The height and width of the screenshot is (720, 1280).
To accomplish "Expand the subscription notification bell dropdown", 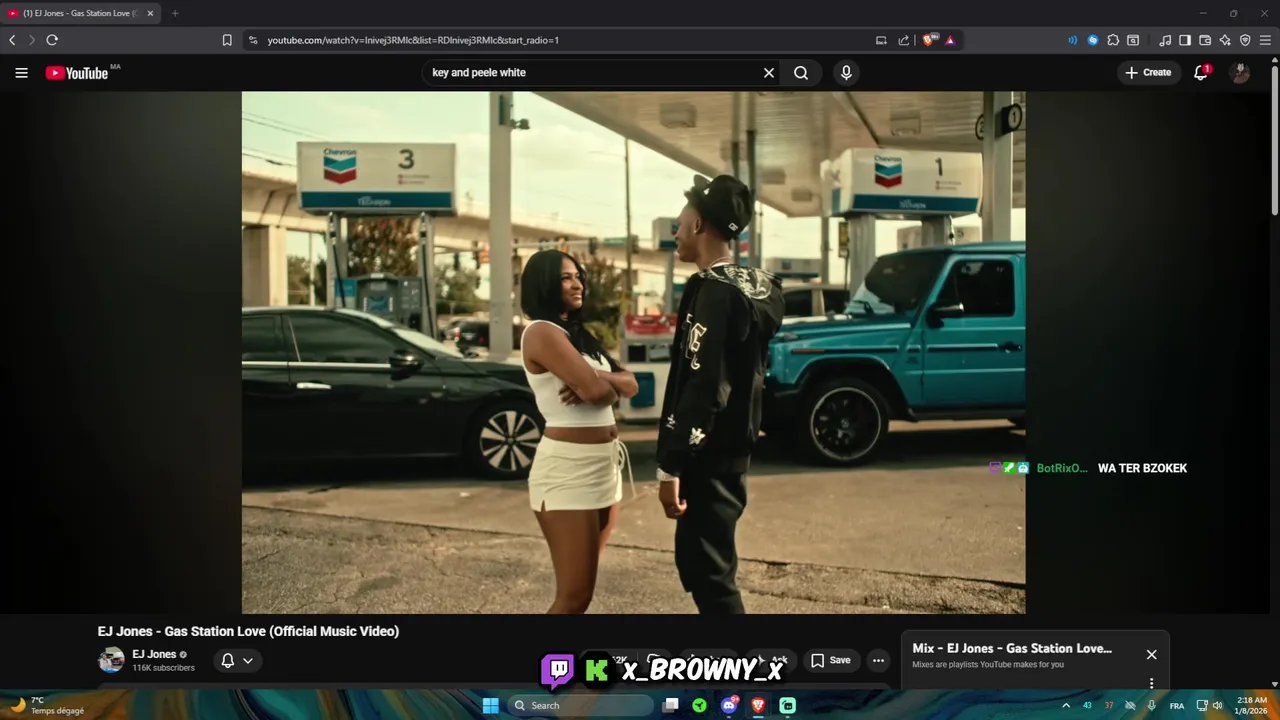I will point(237,660).
